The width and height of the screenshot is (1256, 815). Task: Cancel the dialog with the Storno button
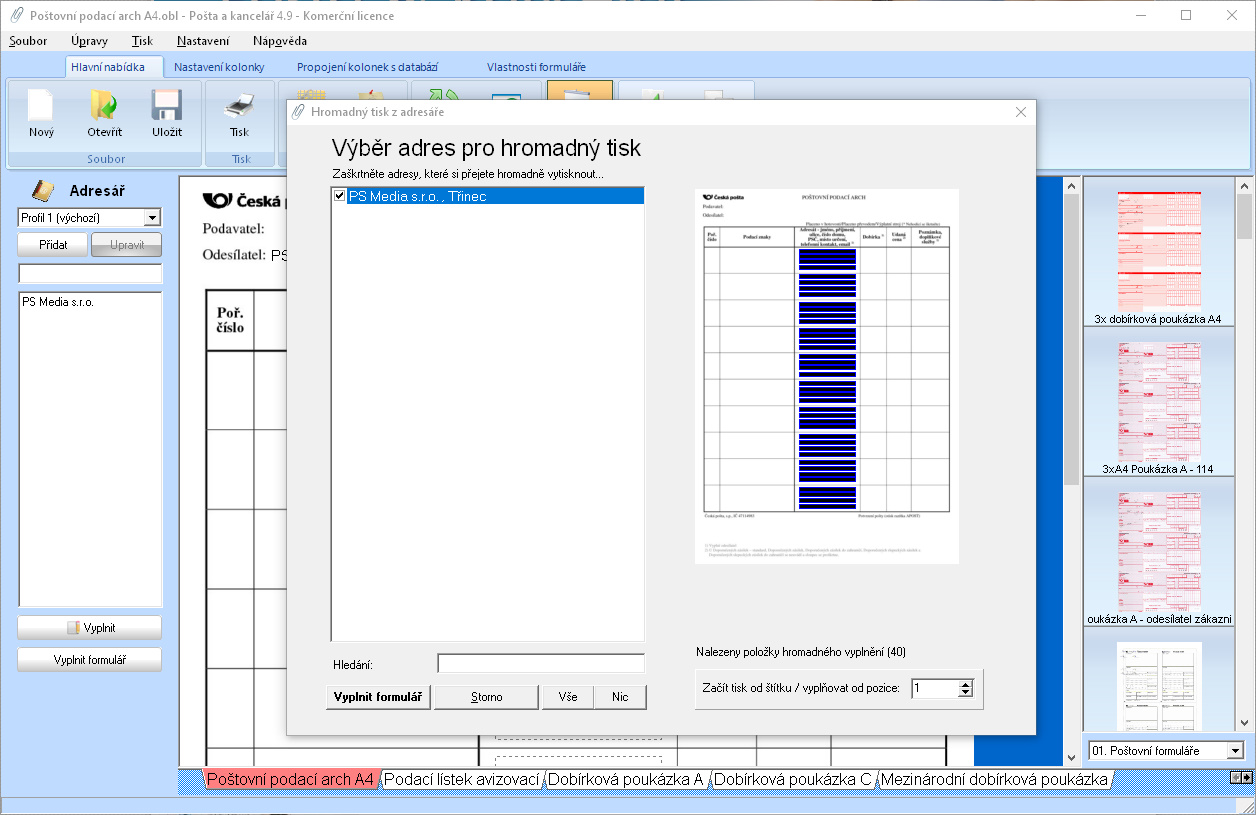(486, 697)
